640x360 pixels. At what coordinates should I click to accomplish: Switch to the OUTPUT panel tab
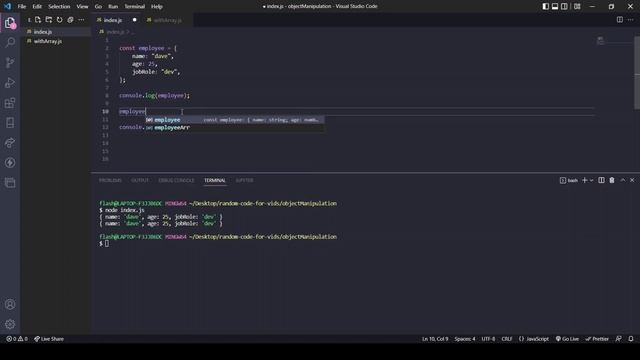(x=140, y=180)
